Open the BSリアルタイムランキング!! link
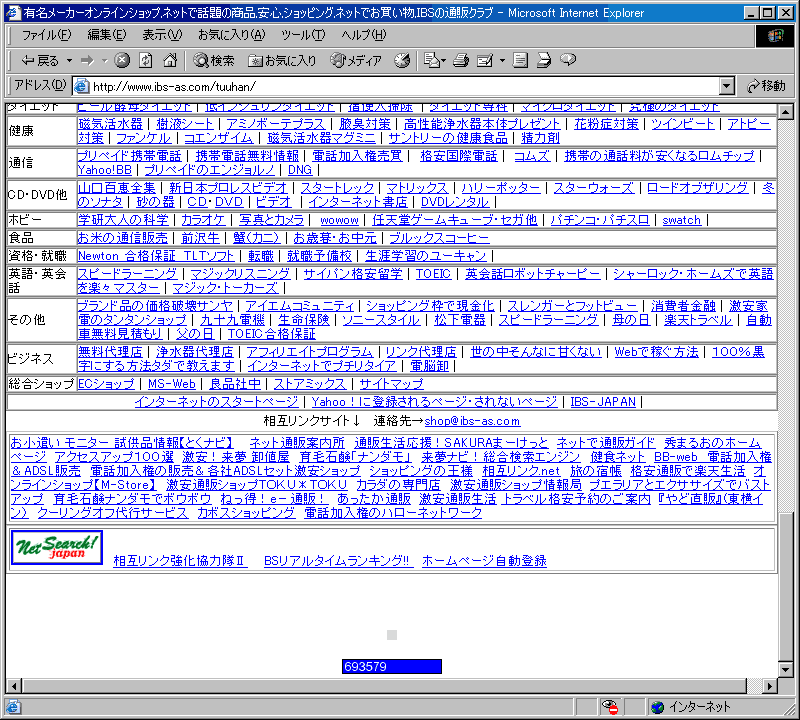The image size is (800, 720). click(x=338, y=561)
